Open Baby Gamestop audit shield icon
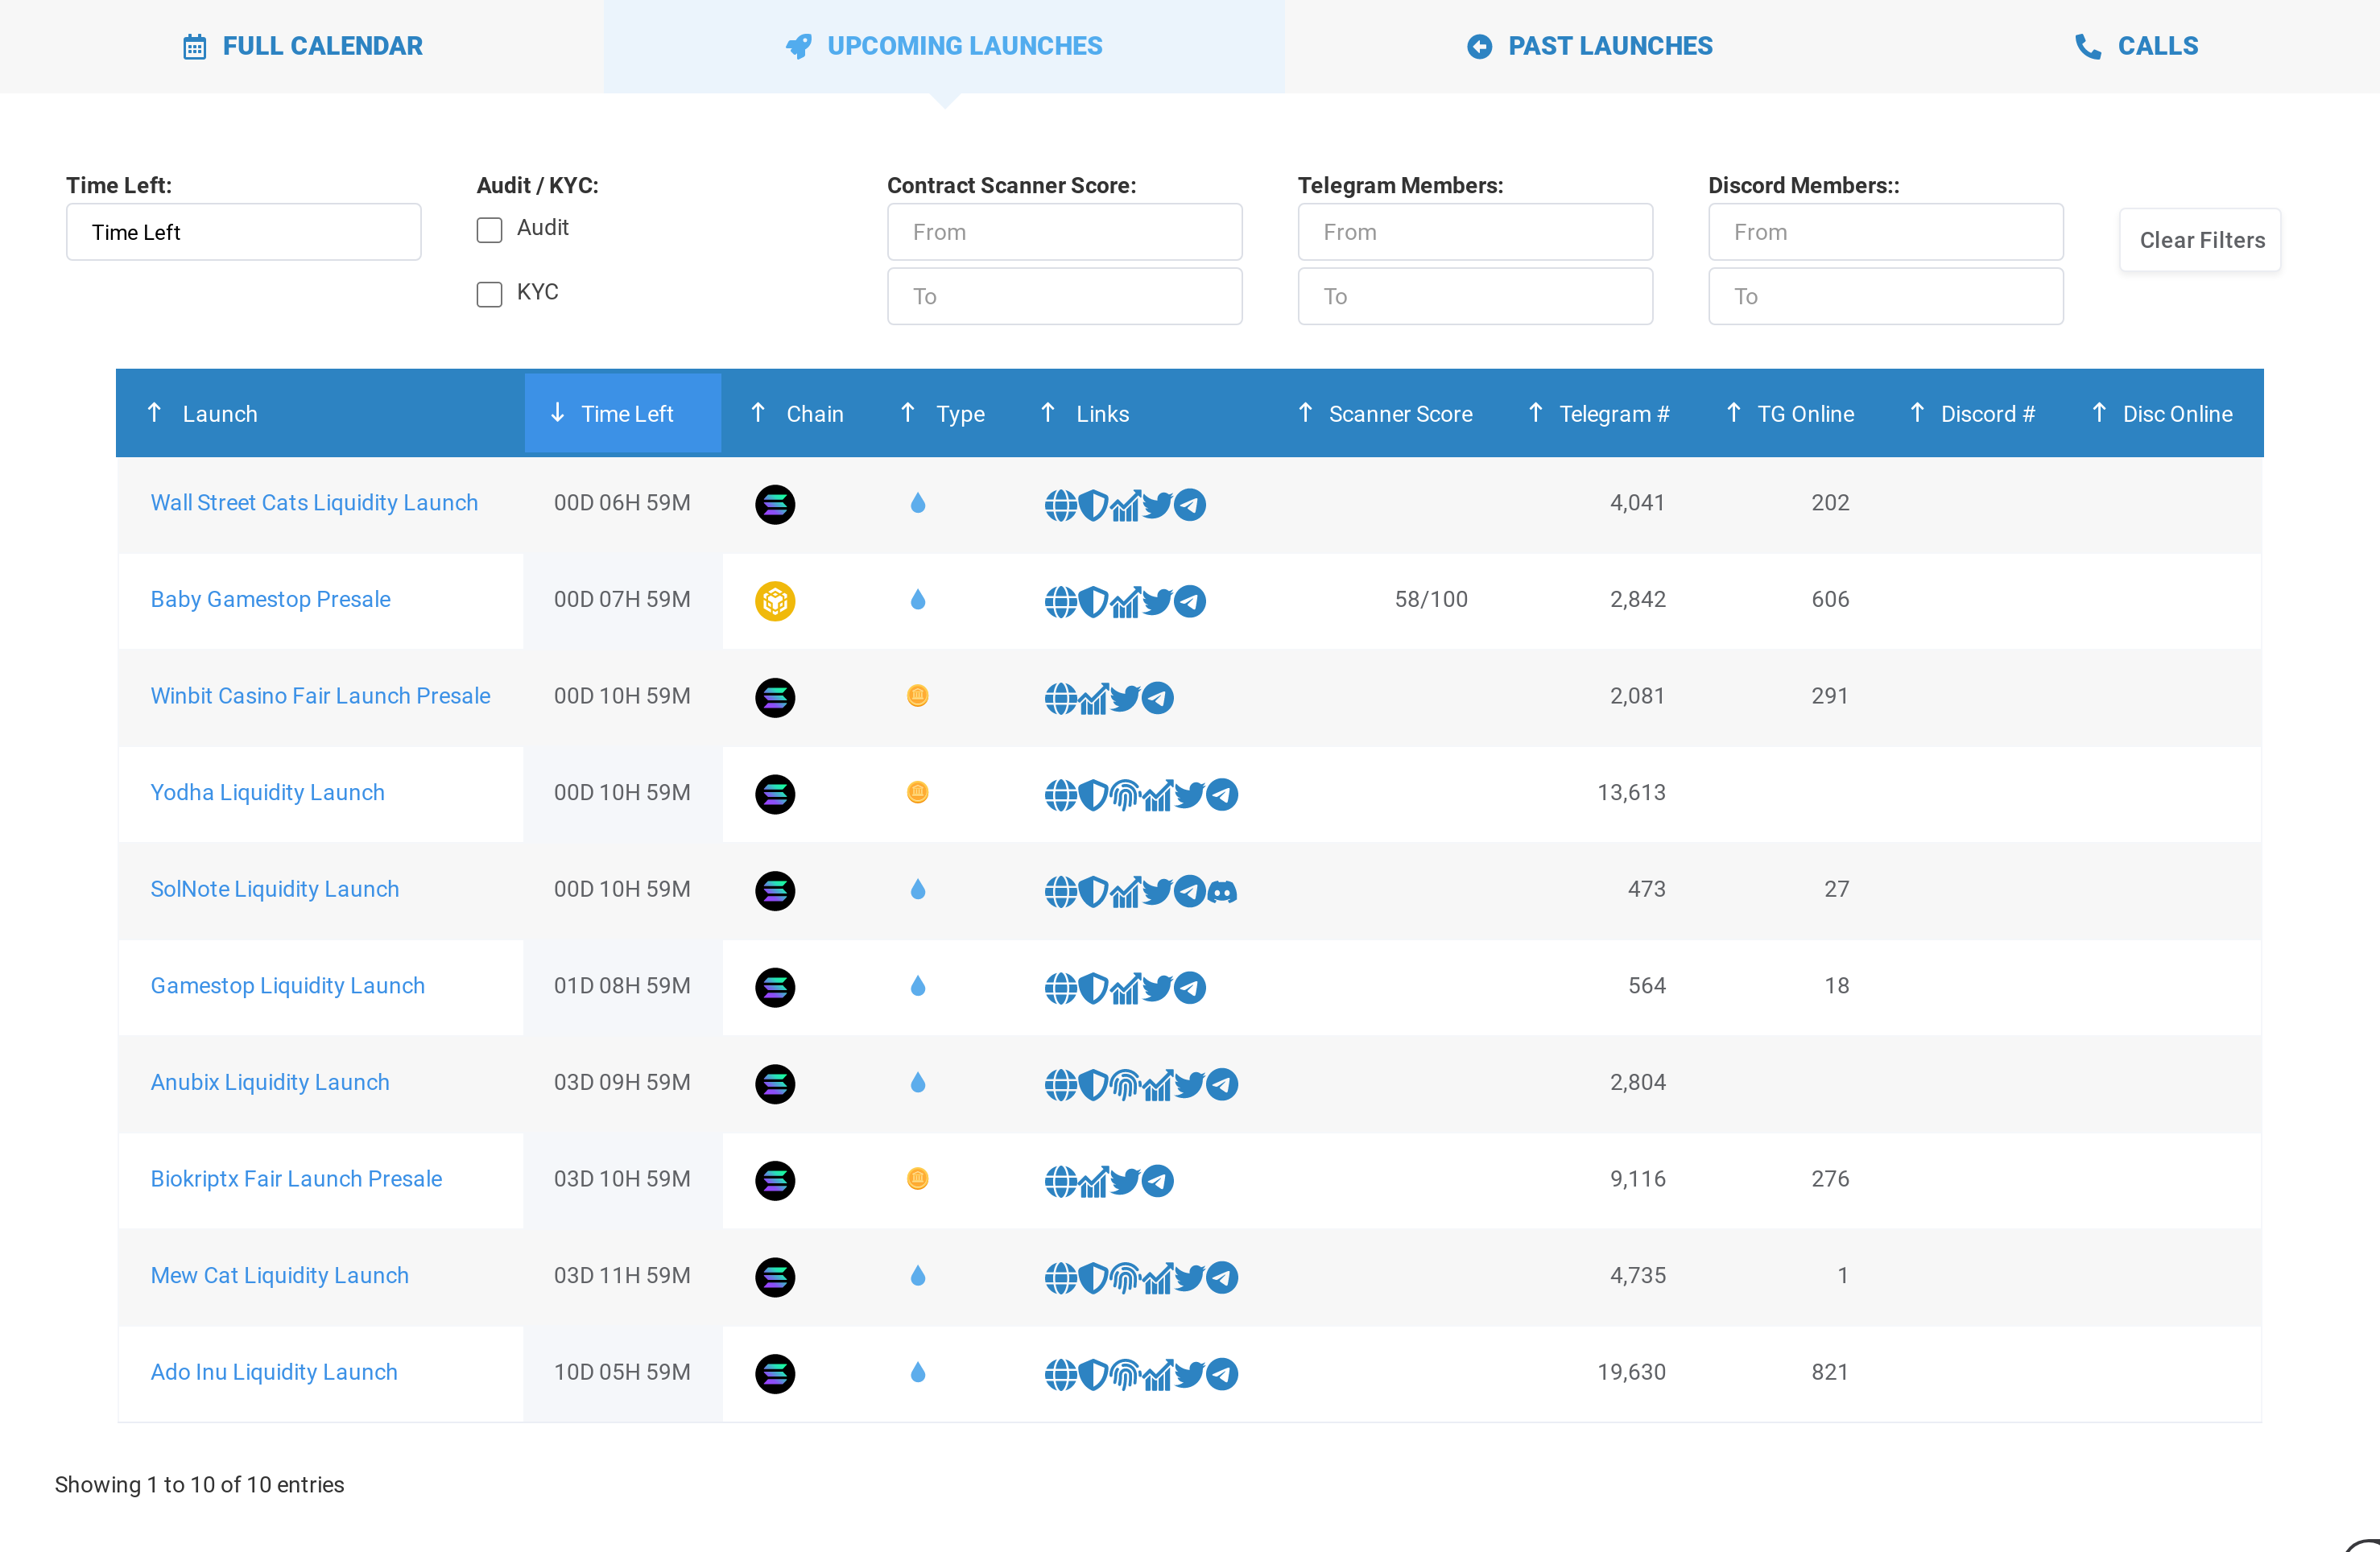 click(x=1093, y=601)
